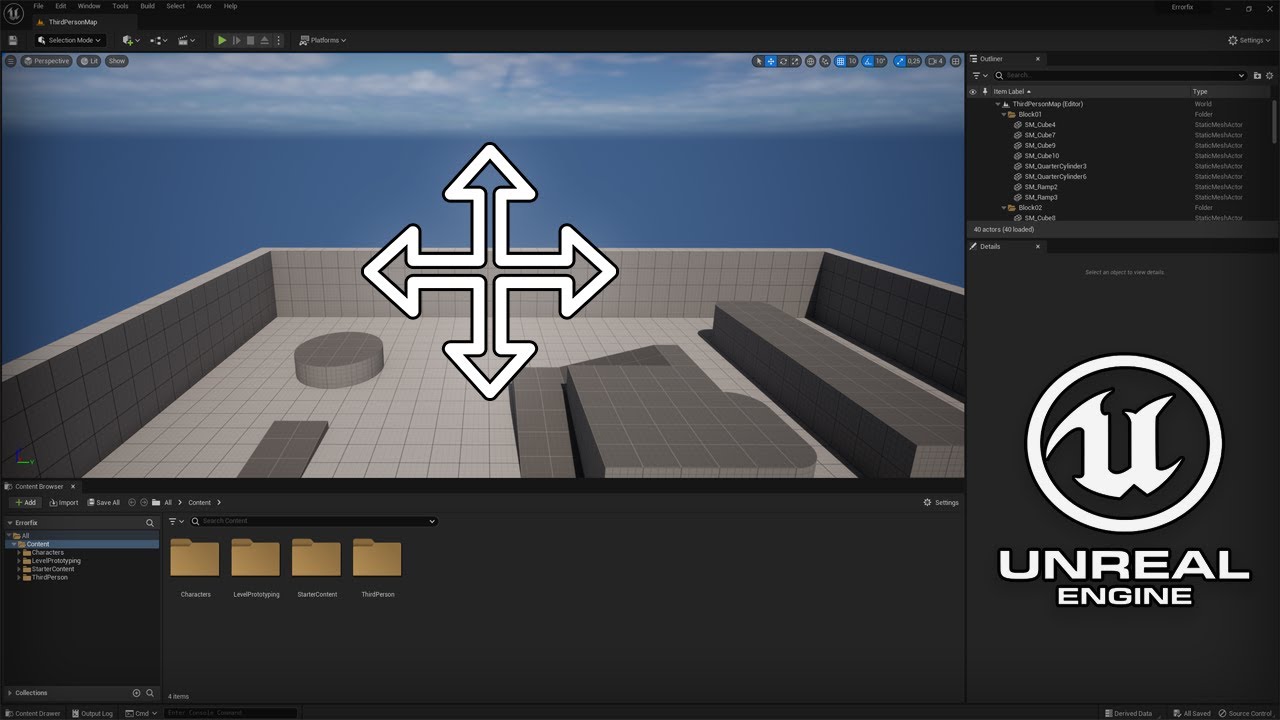
Task: Activate the rotate gizmo tool
Action: pyautogui.click(x=783, y=61)
